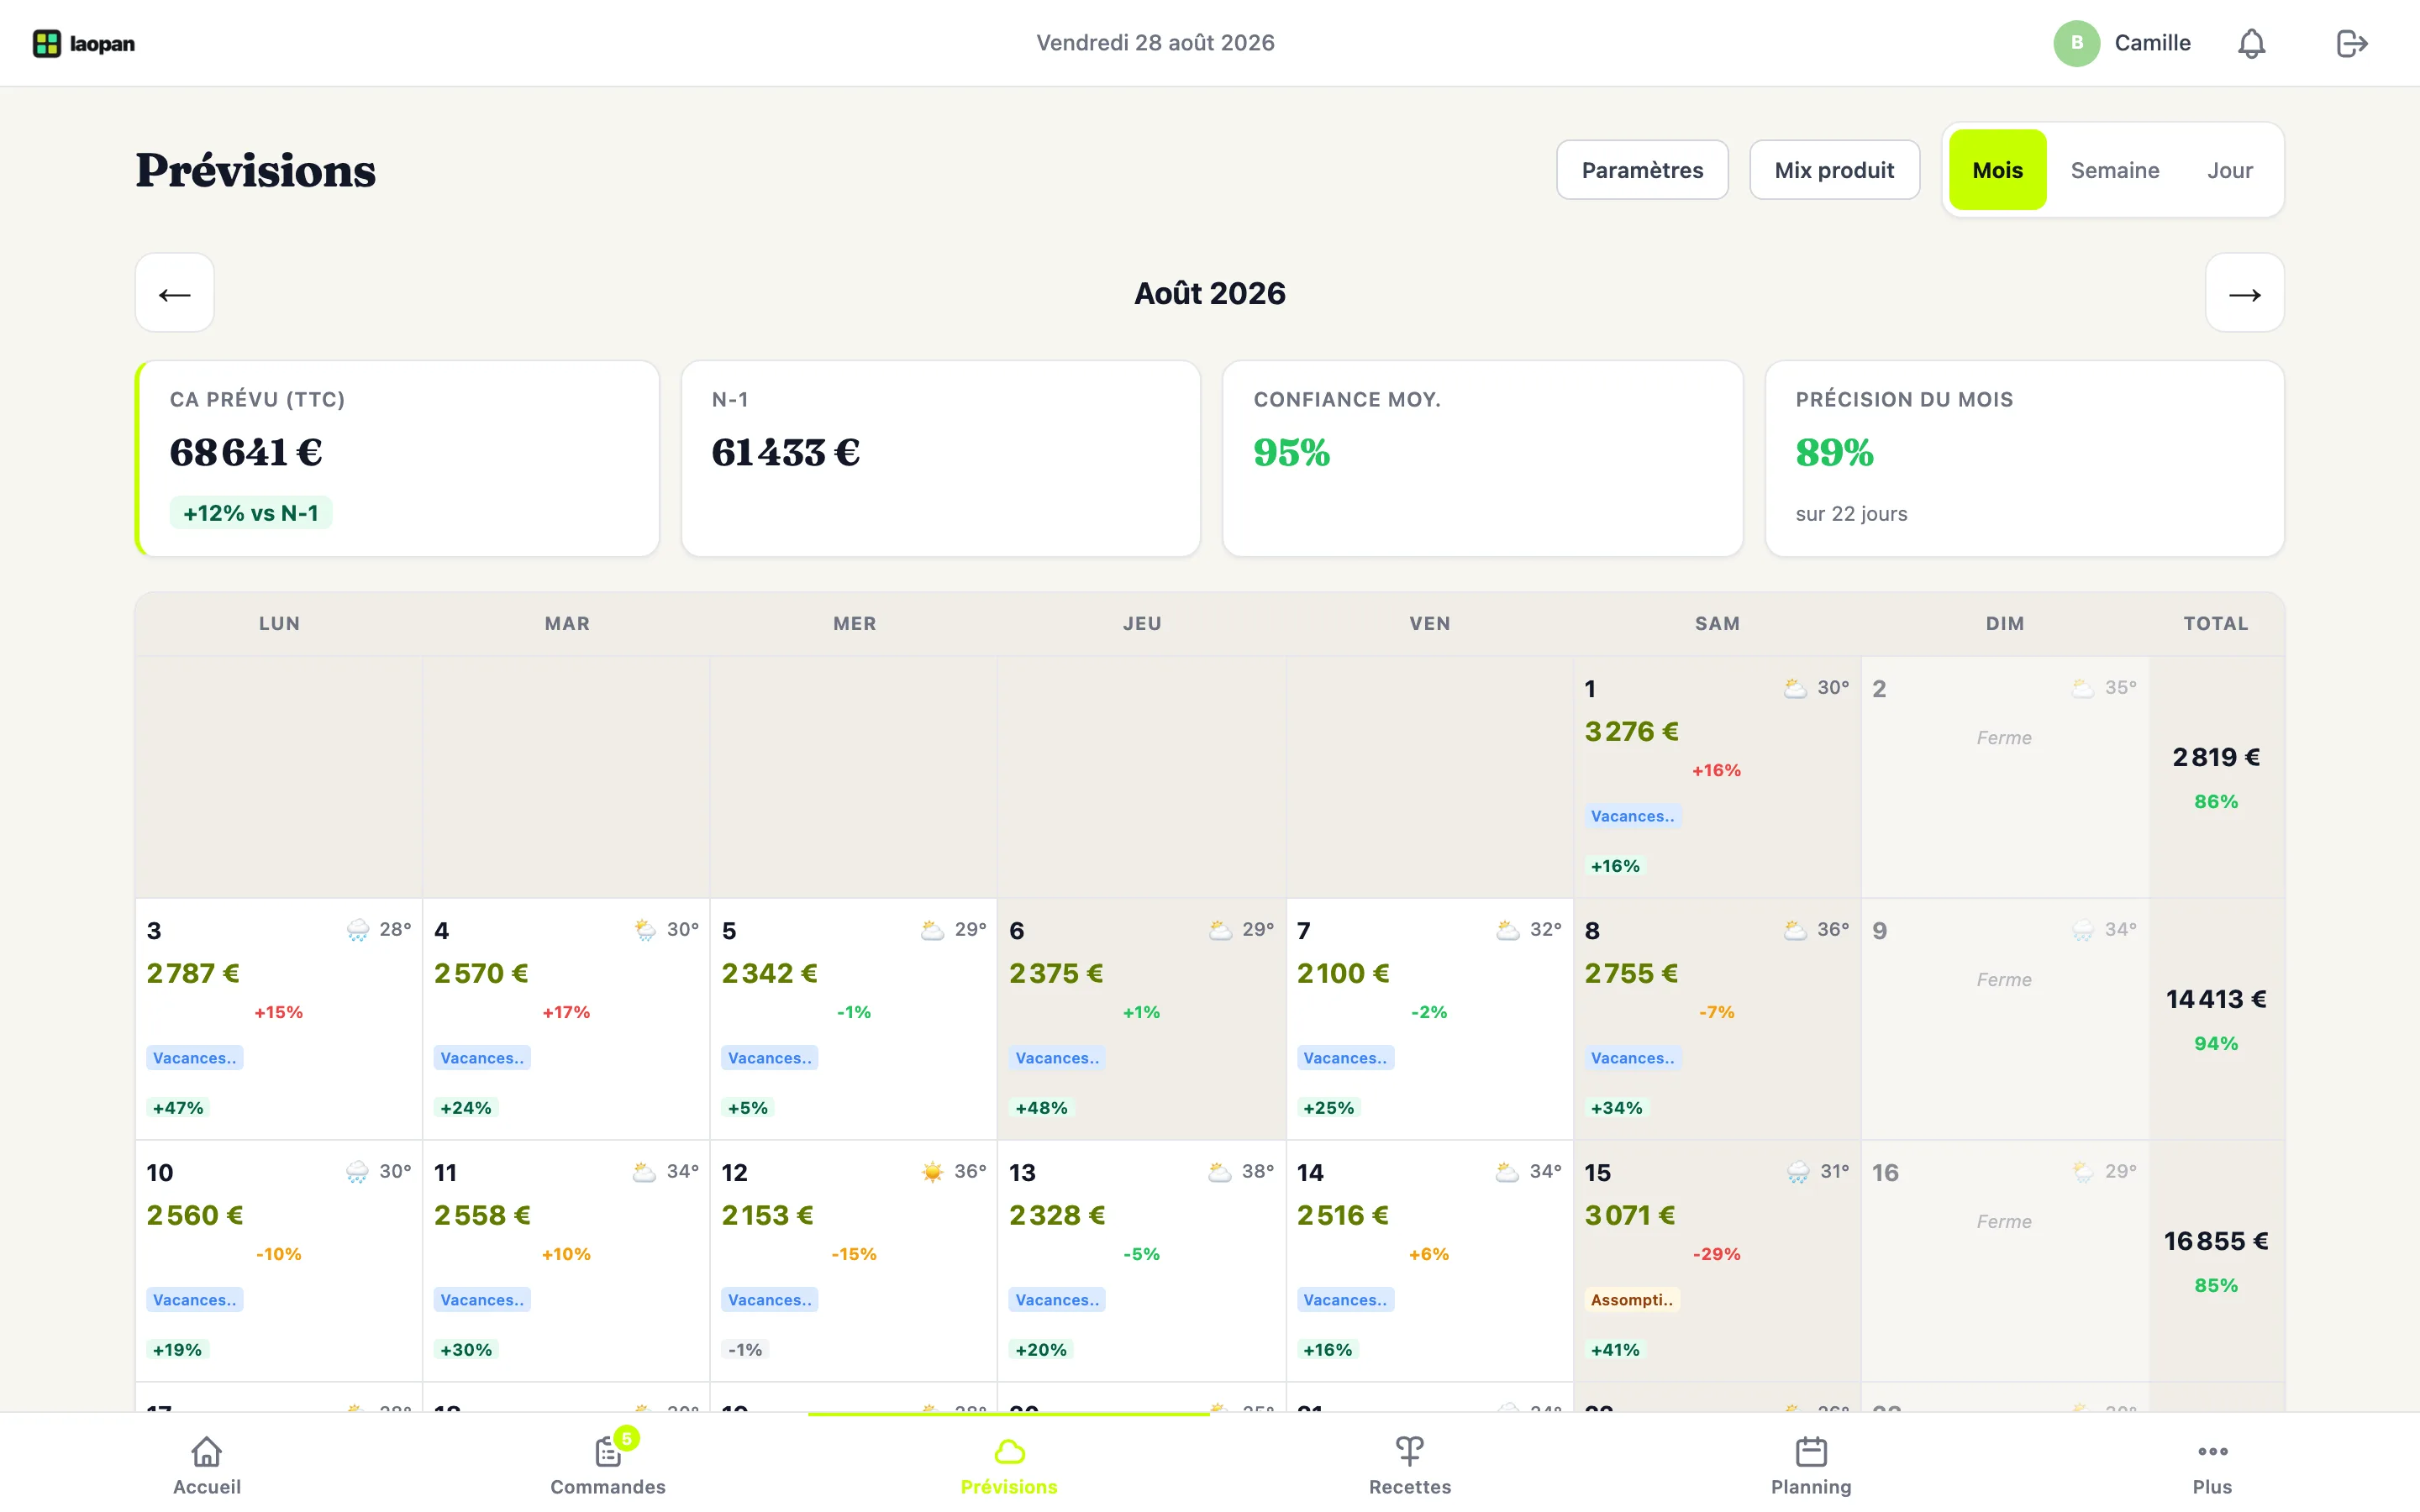Click the closed Sunday August 2 cell
Screen dimensions: 2420x1512
point(2004,777)
